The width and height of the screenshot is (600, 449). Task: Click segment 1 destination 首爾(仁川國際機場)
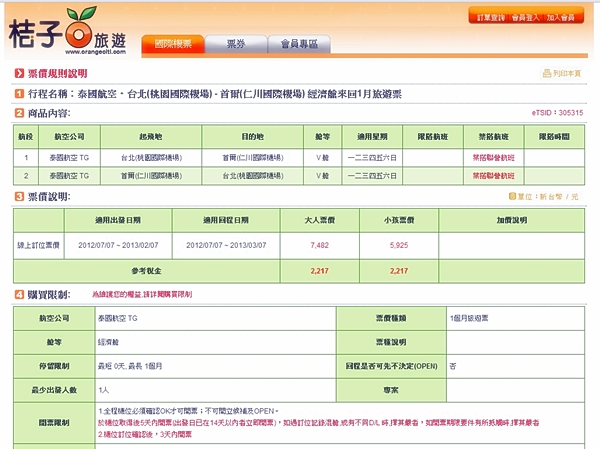click(x=253, y=158)
